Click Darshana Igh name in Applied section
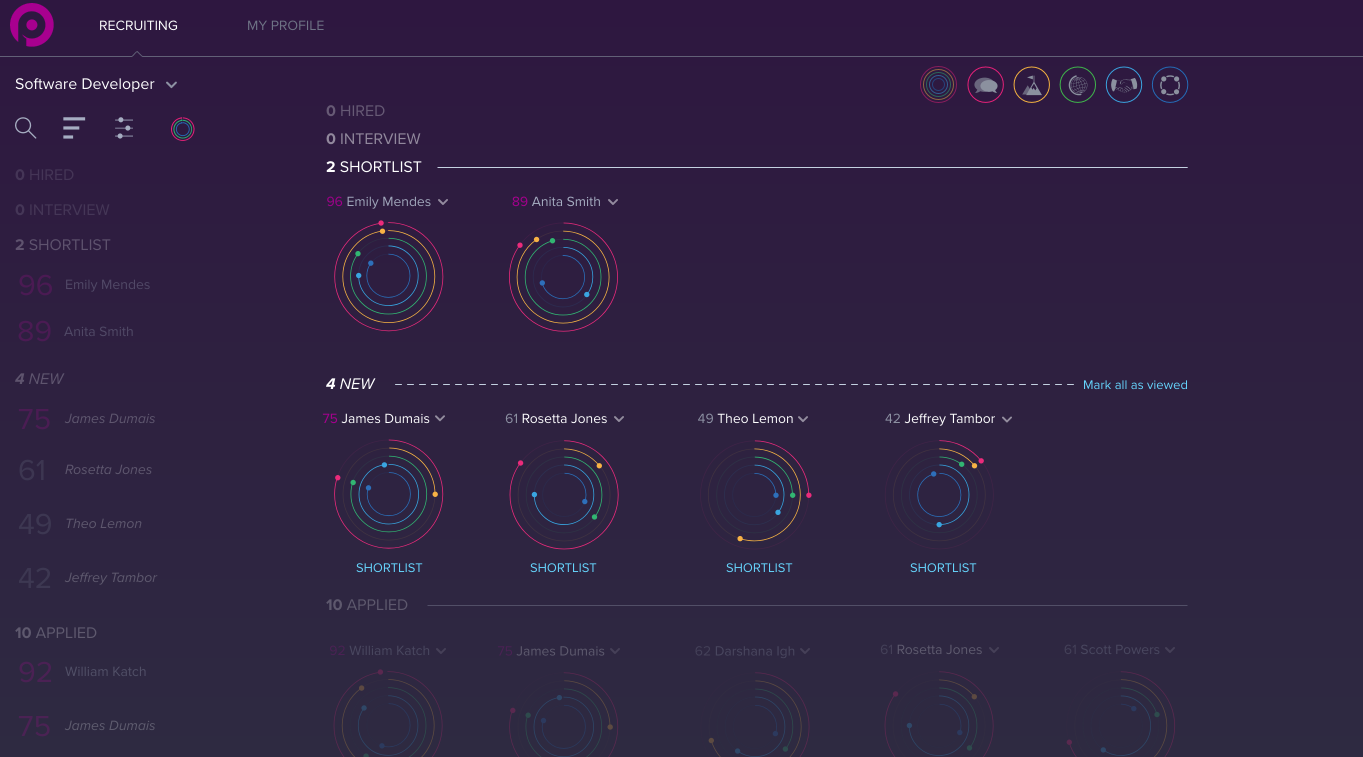1363x757 pixels. coord(757,651)
